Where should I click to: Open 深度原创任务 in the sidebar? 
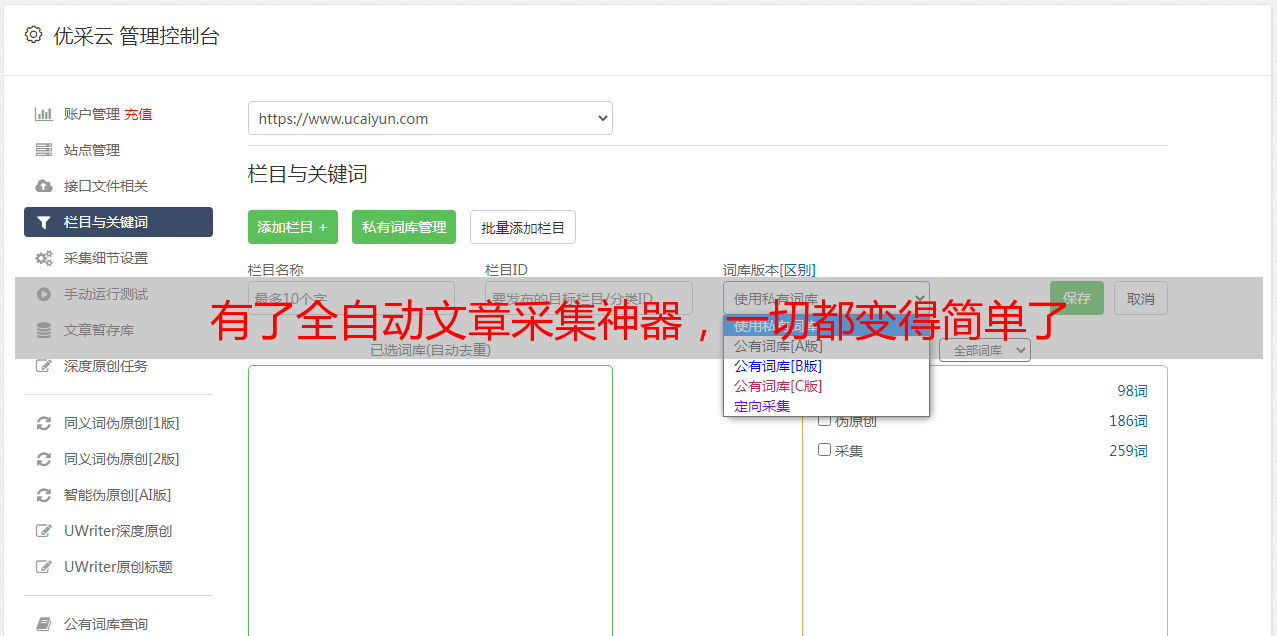(x=106, y=366)
